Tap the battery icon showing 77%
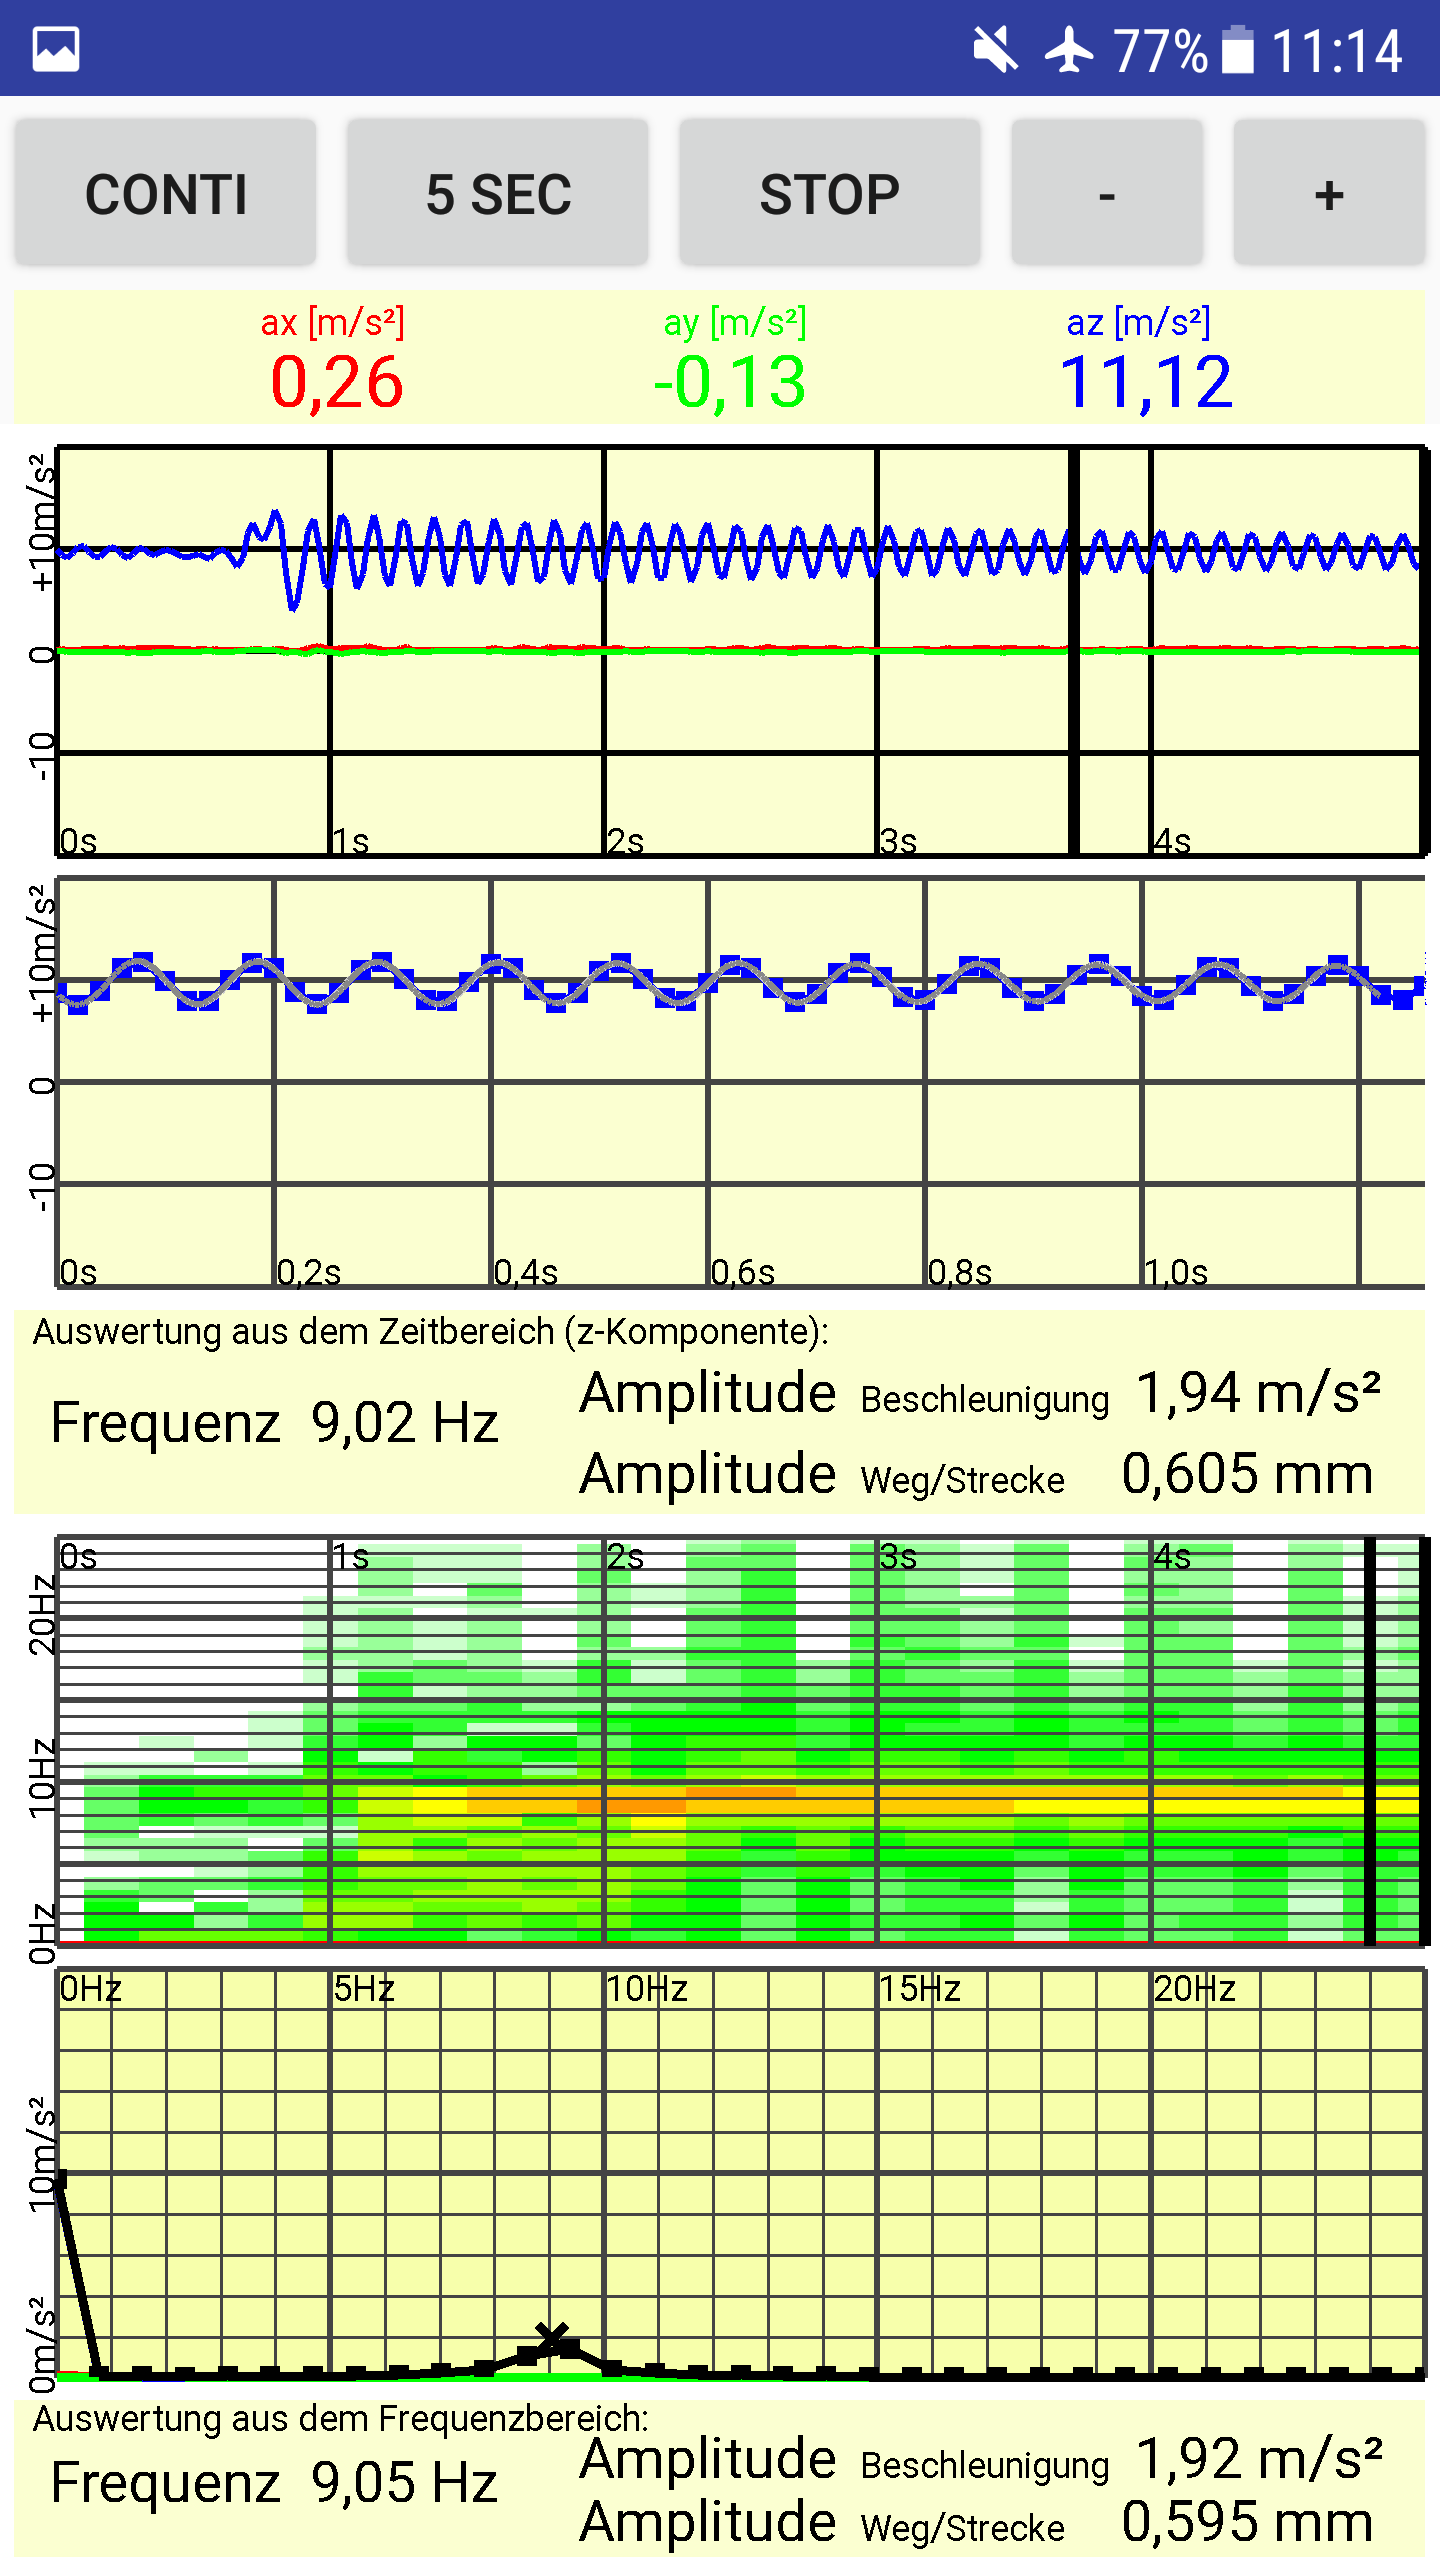Image resolution: width=1440 pixels, height=2560 pixels. [1238, 49]
